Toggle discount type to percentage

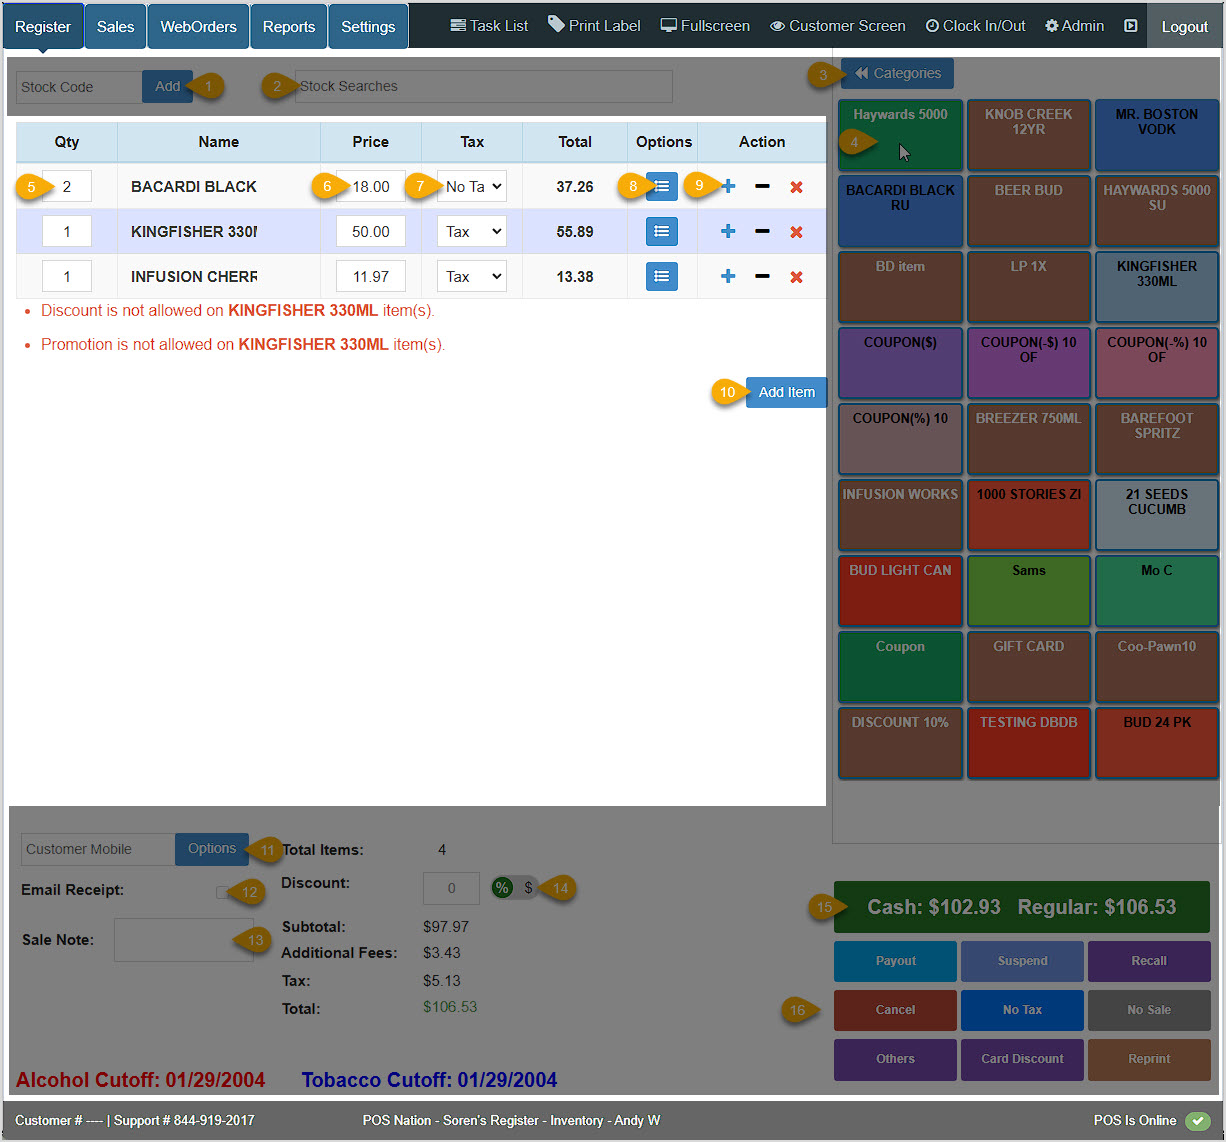502,887
